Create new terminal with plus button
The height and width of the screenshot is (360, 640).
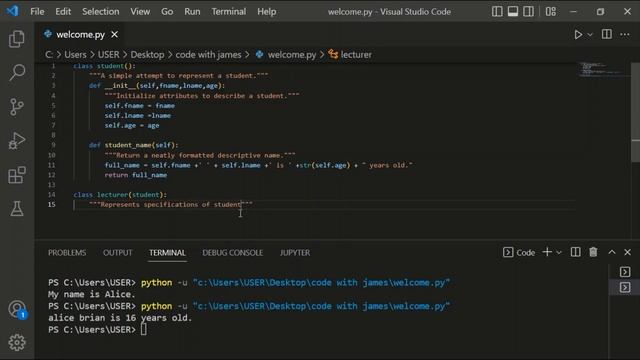click(x=547, y=252)
